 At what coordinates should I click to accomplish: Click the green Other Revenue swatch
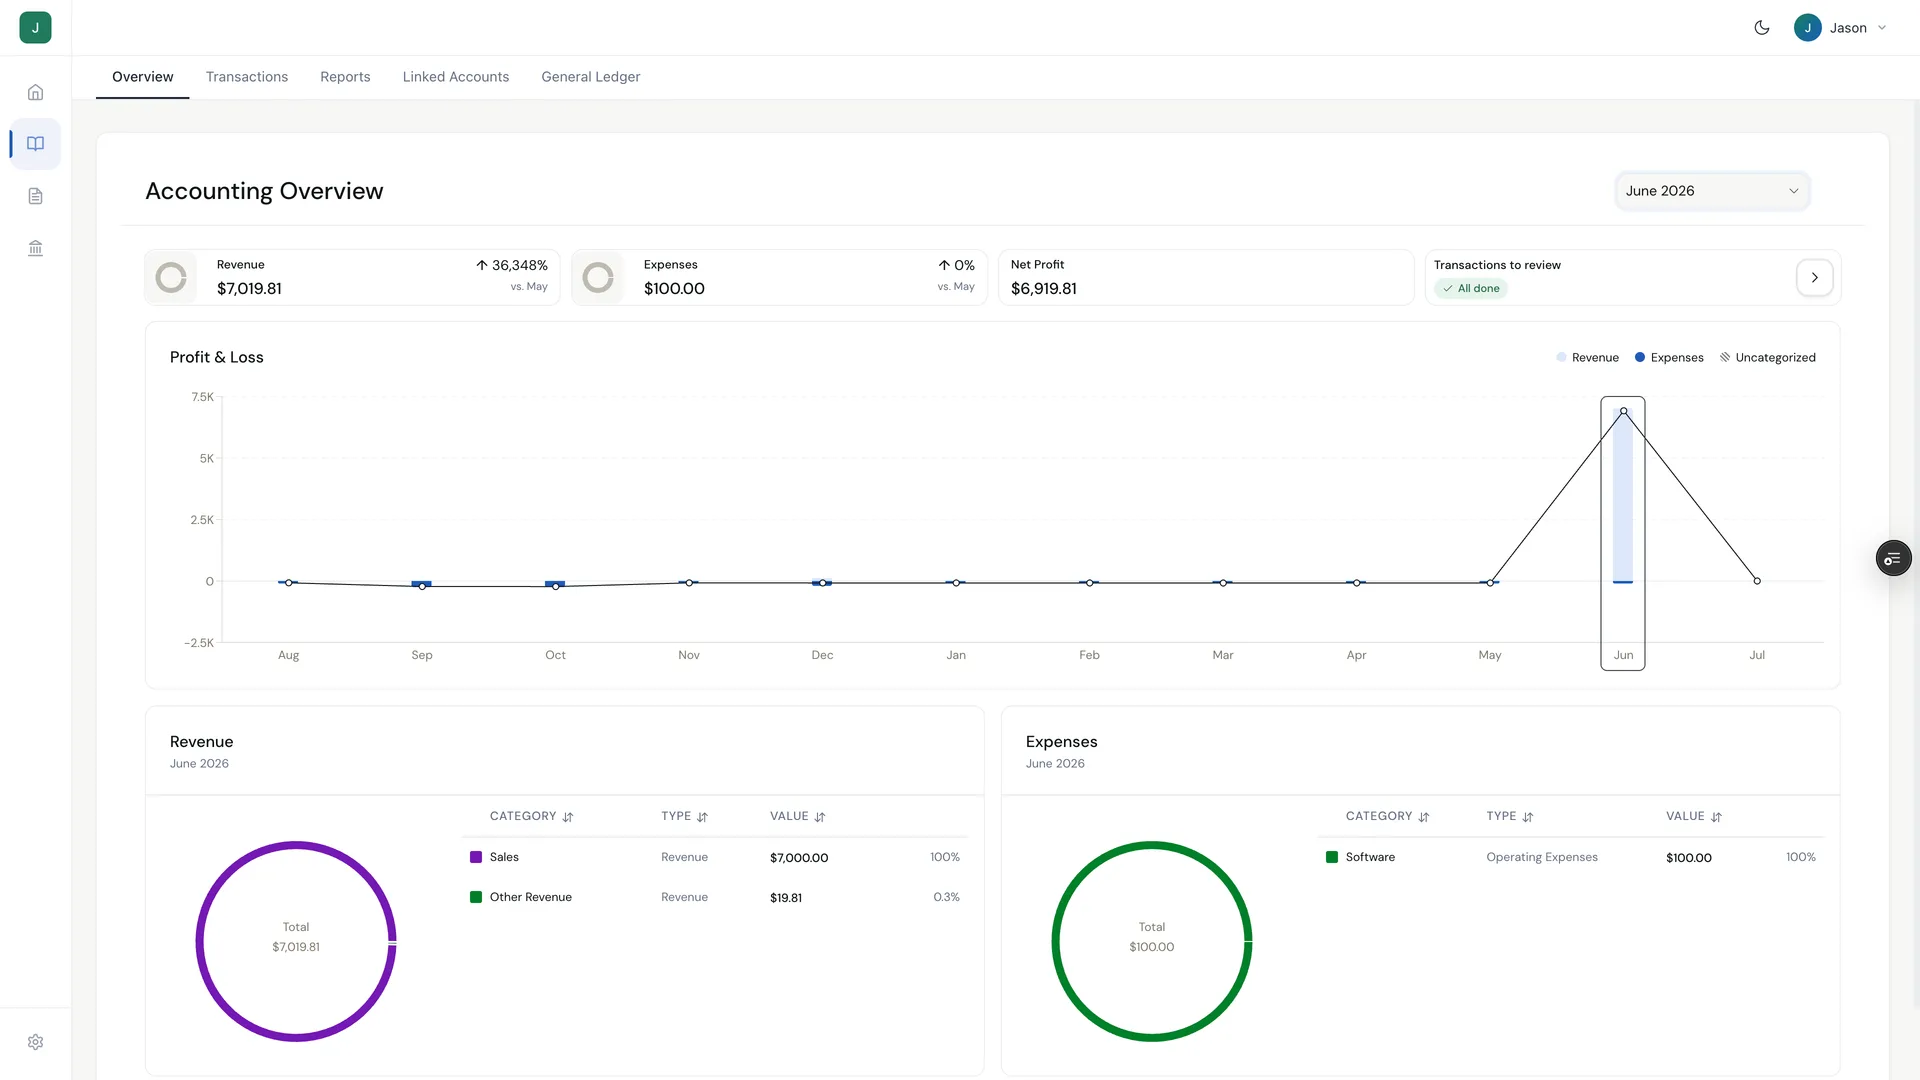click(476, 898)
